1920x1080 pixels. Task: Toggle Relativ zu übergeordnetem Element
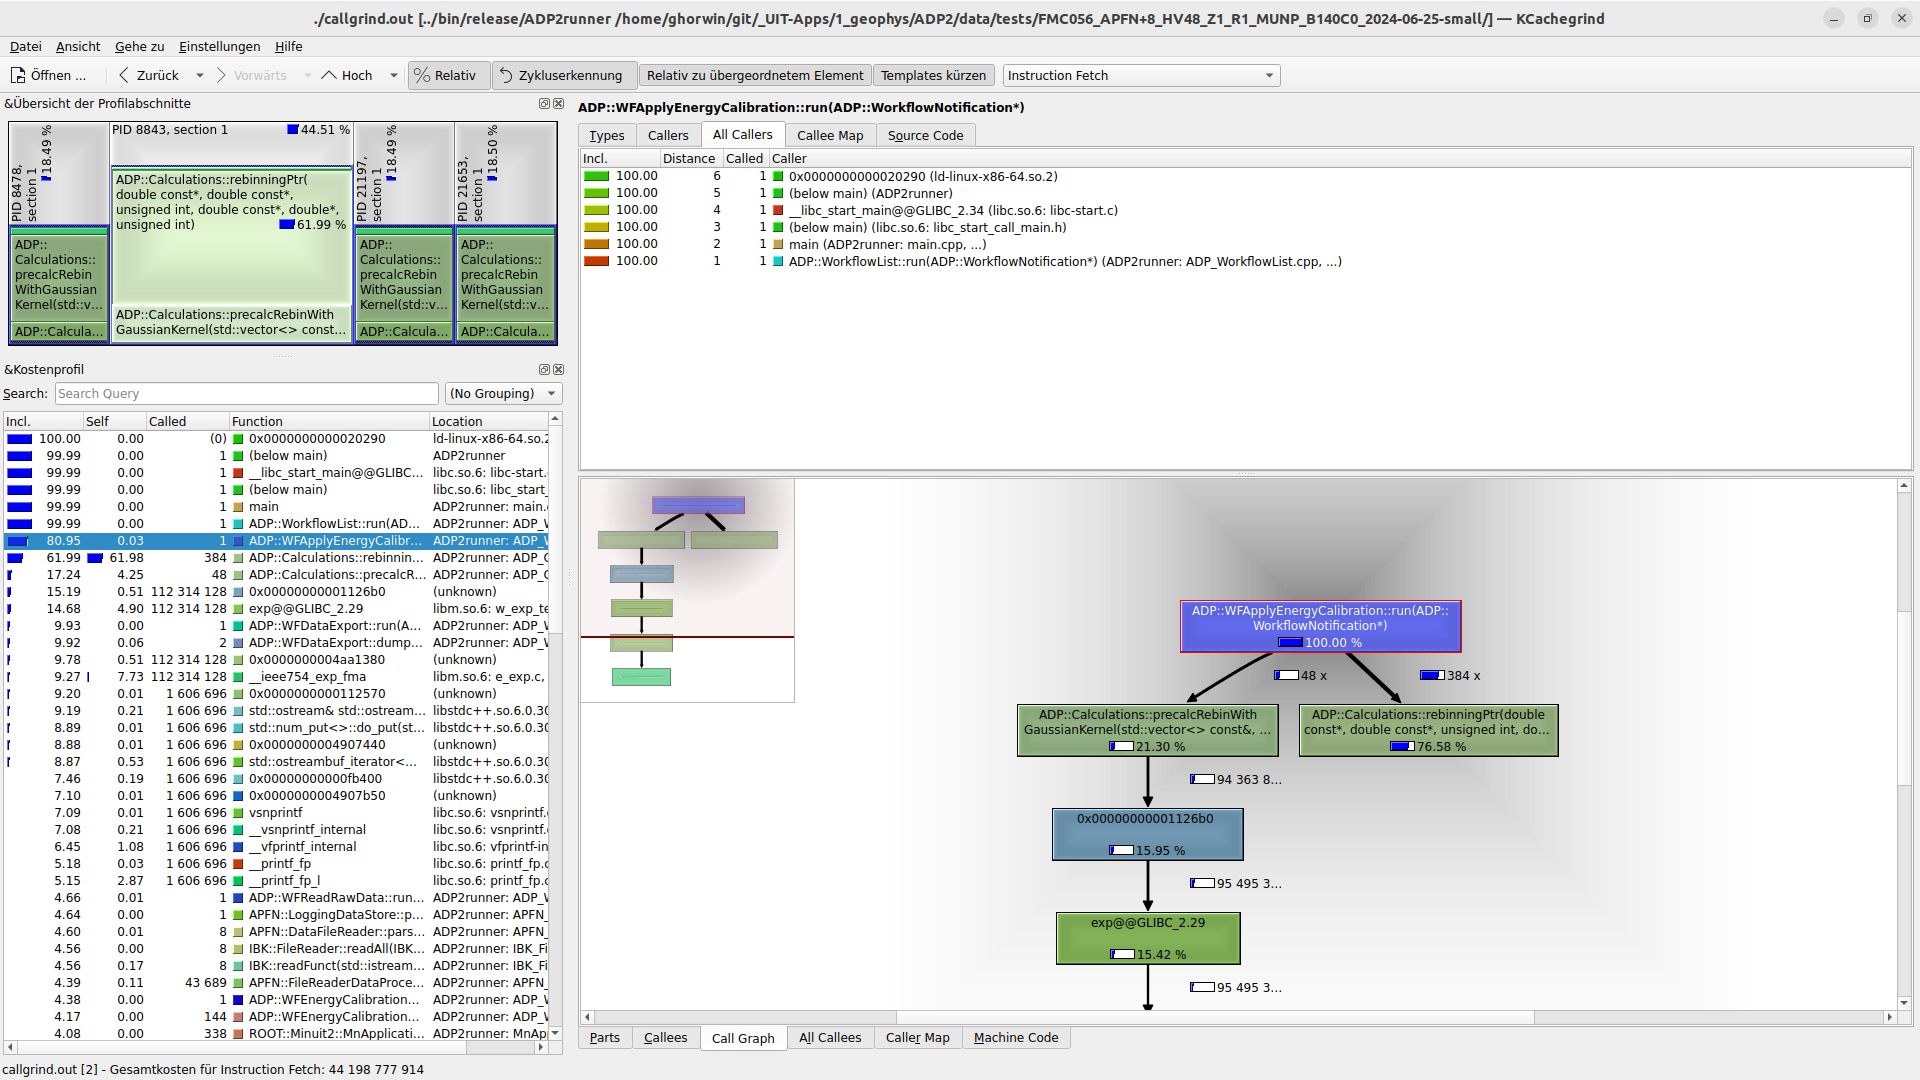(754, 75)
